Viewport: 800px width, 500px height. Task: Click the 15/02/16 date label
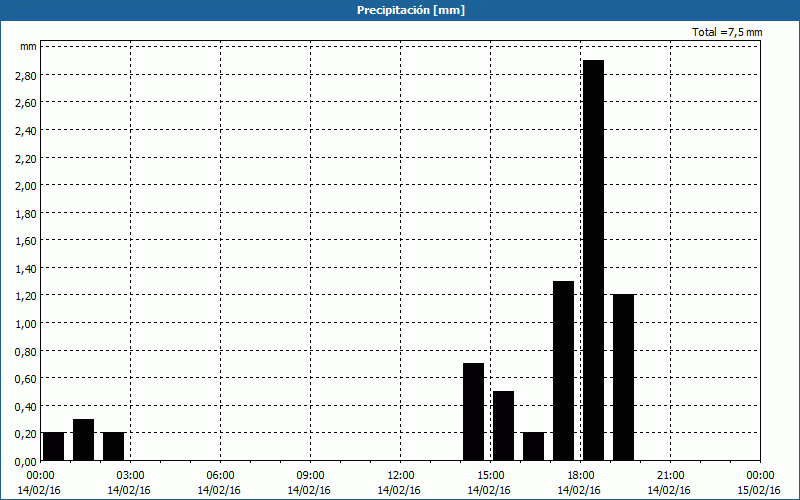click(759, 490)
